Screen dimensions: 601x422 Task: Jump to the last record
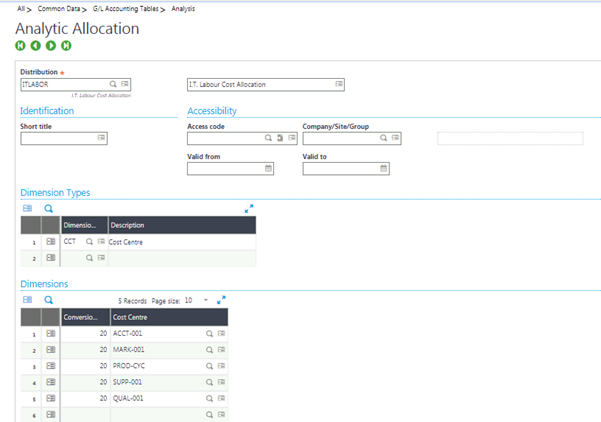click(66, 46)
